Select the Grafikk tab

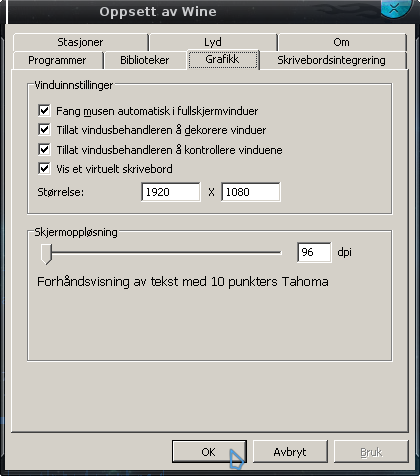(222, 59)
